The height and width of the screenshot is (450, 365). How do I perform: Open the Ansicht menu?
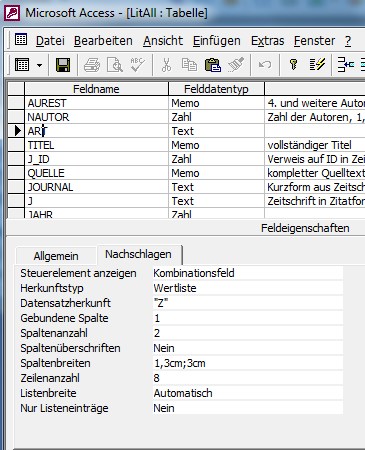click(x=163, y=41)
